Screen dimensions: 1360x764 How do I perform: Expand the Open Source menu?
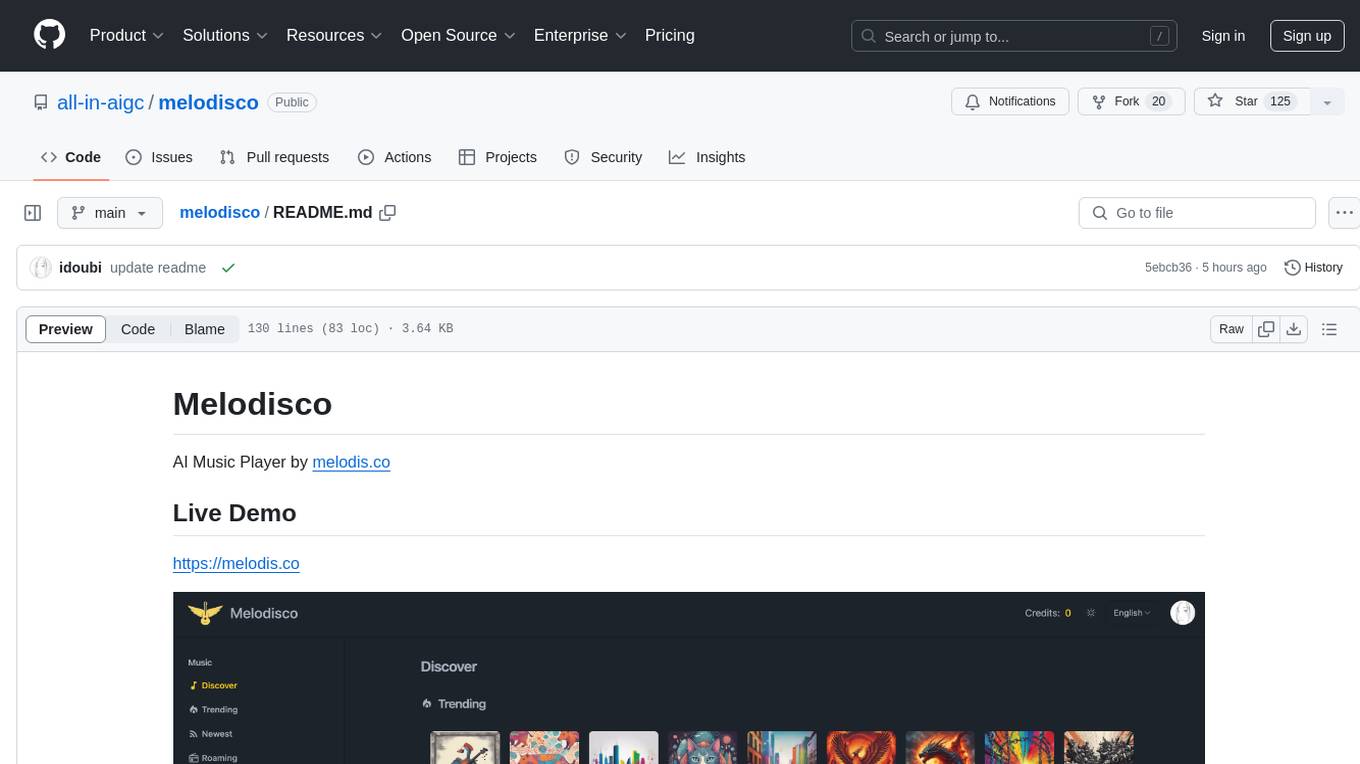tap(458, 35)
